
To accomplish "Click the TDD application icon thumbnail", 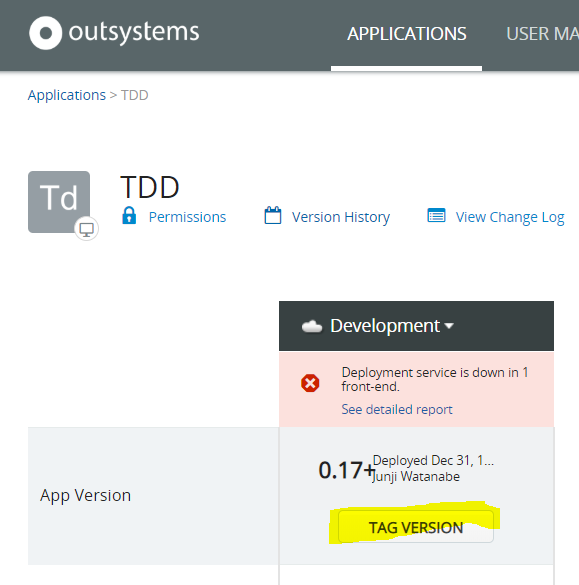I will 59,202.
